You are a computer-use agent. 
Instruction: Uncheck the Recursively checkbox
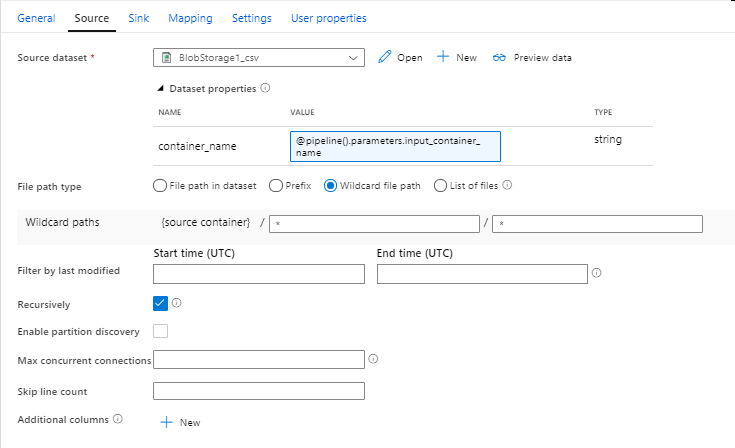160,302
